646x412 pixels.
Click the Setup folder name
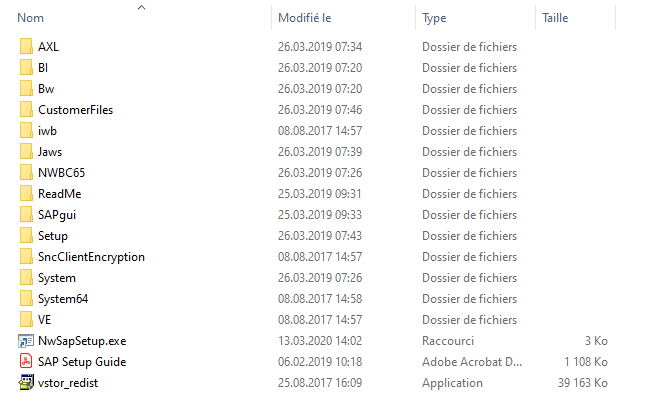point(53,236)
